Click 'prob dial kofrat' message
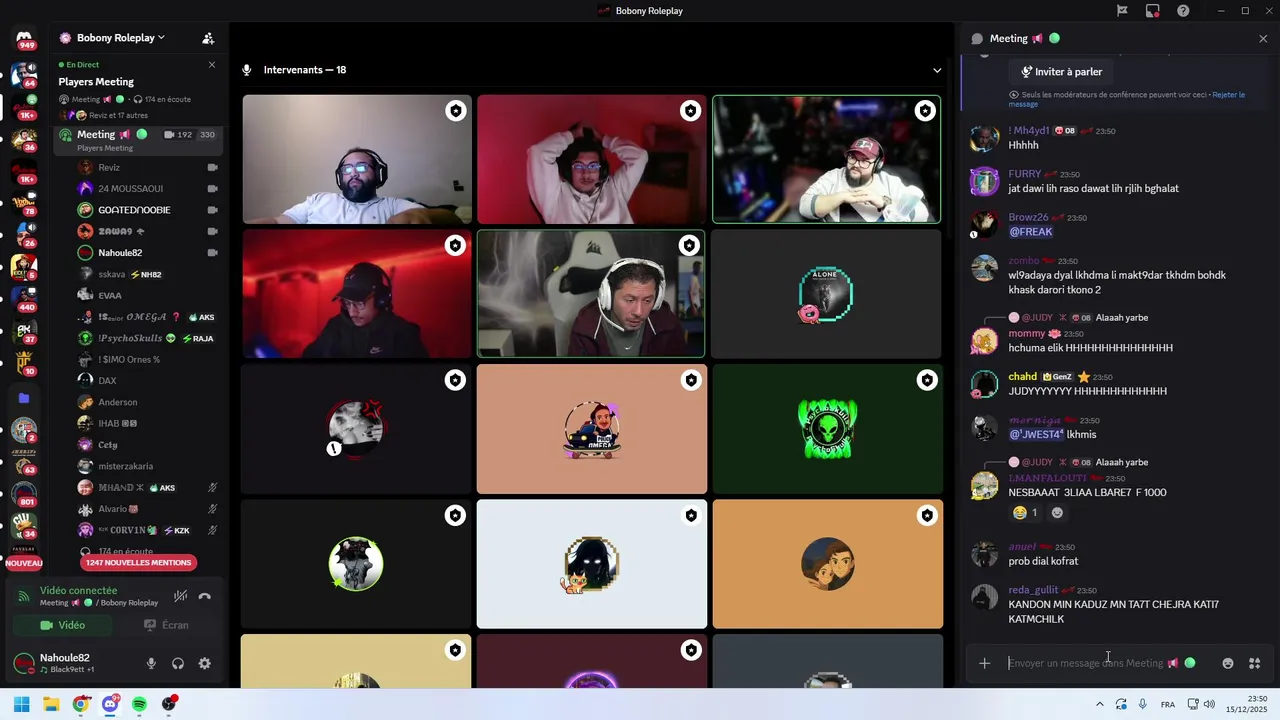Viewport: 1280px width, 720px height. pyautogui.click(x=1043, y=561)
